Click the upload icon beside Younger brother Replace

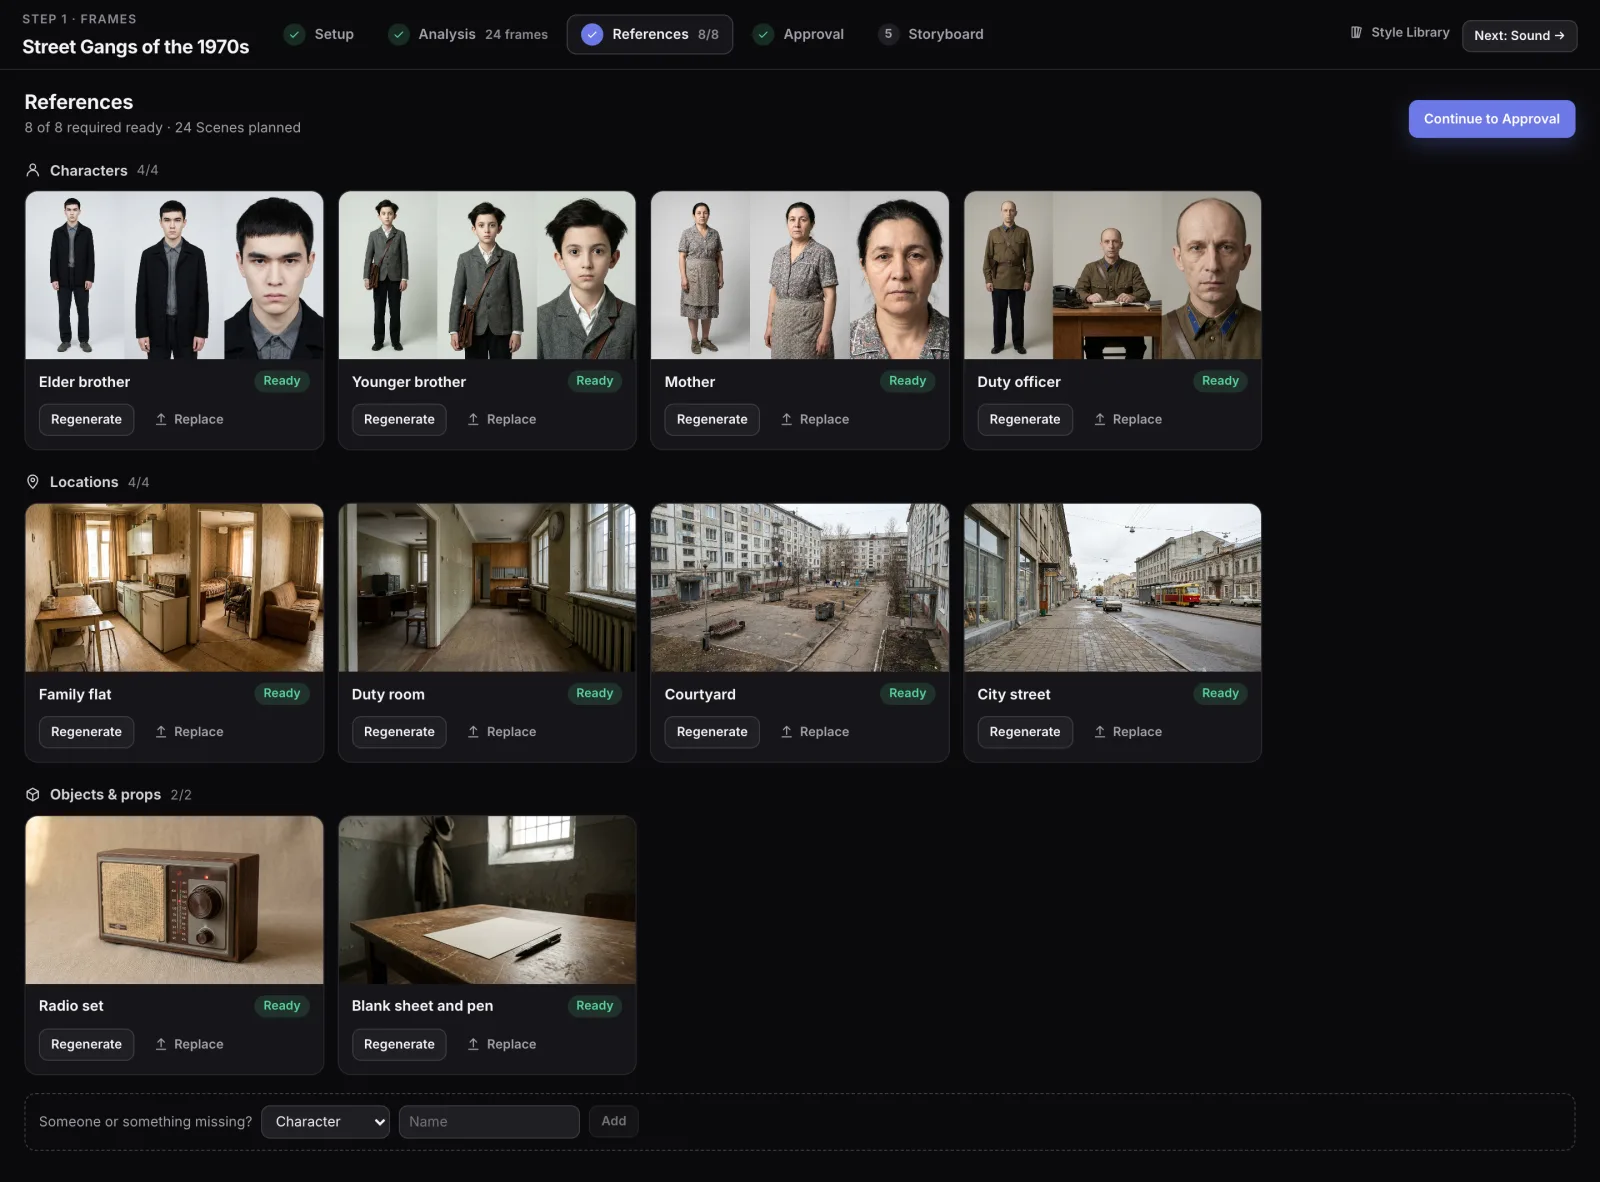(x=474, y=419)
